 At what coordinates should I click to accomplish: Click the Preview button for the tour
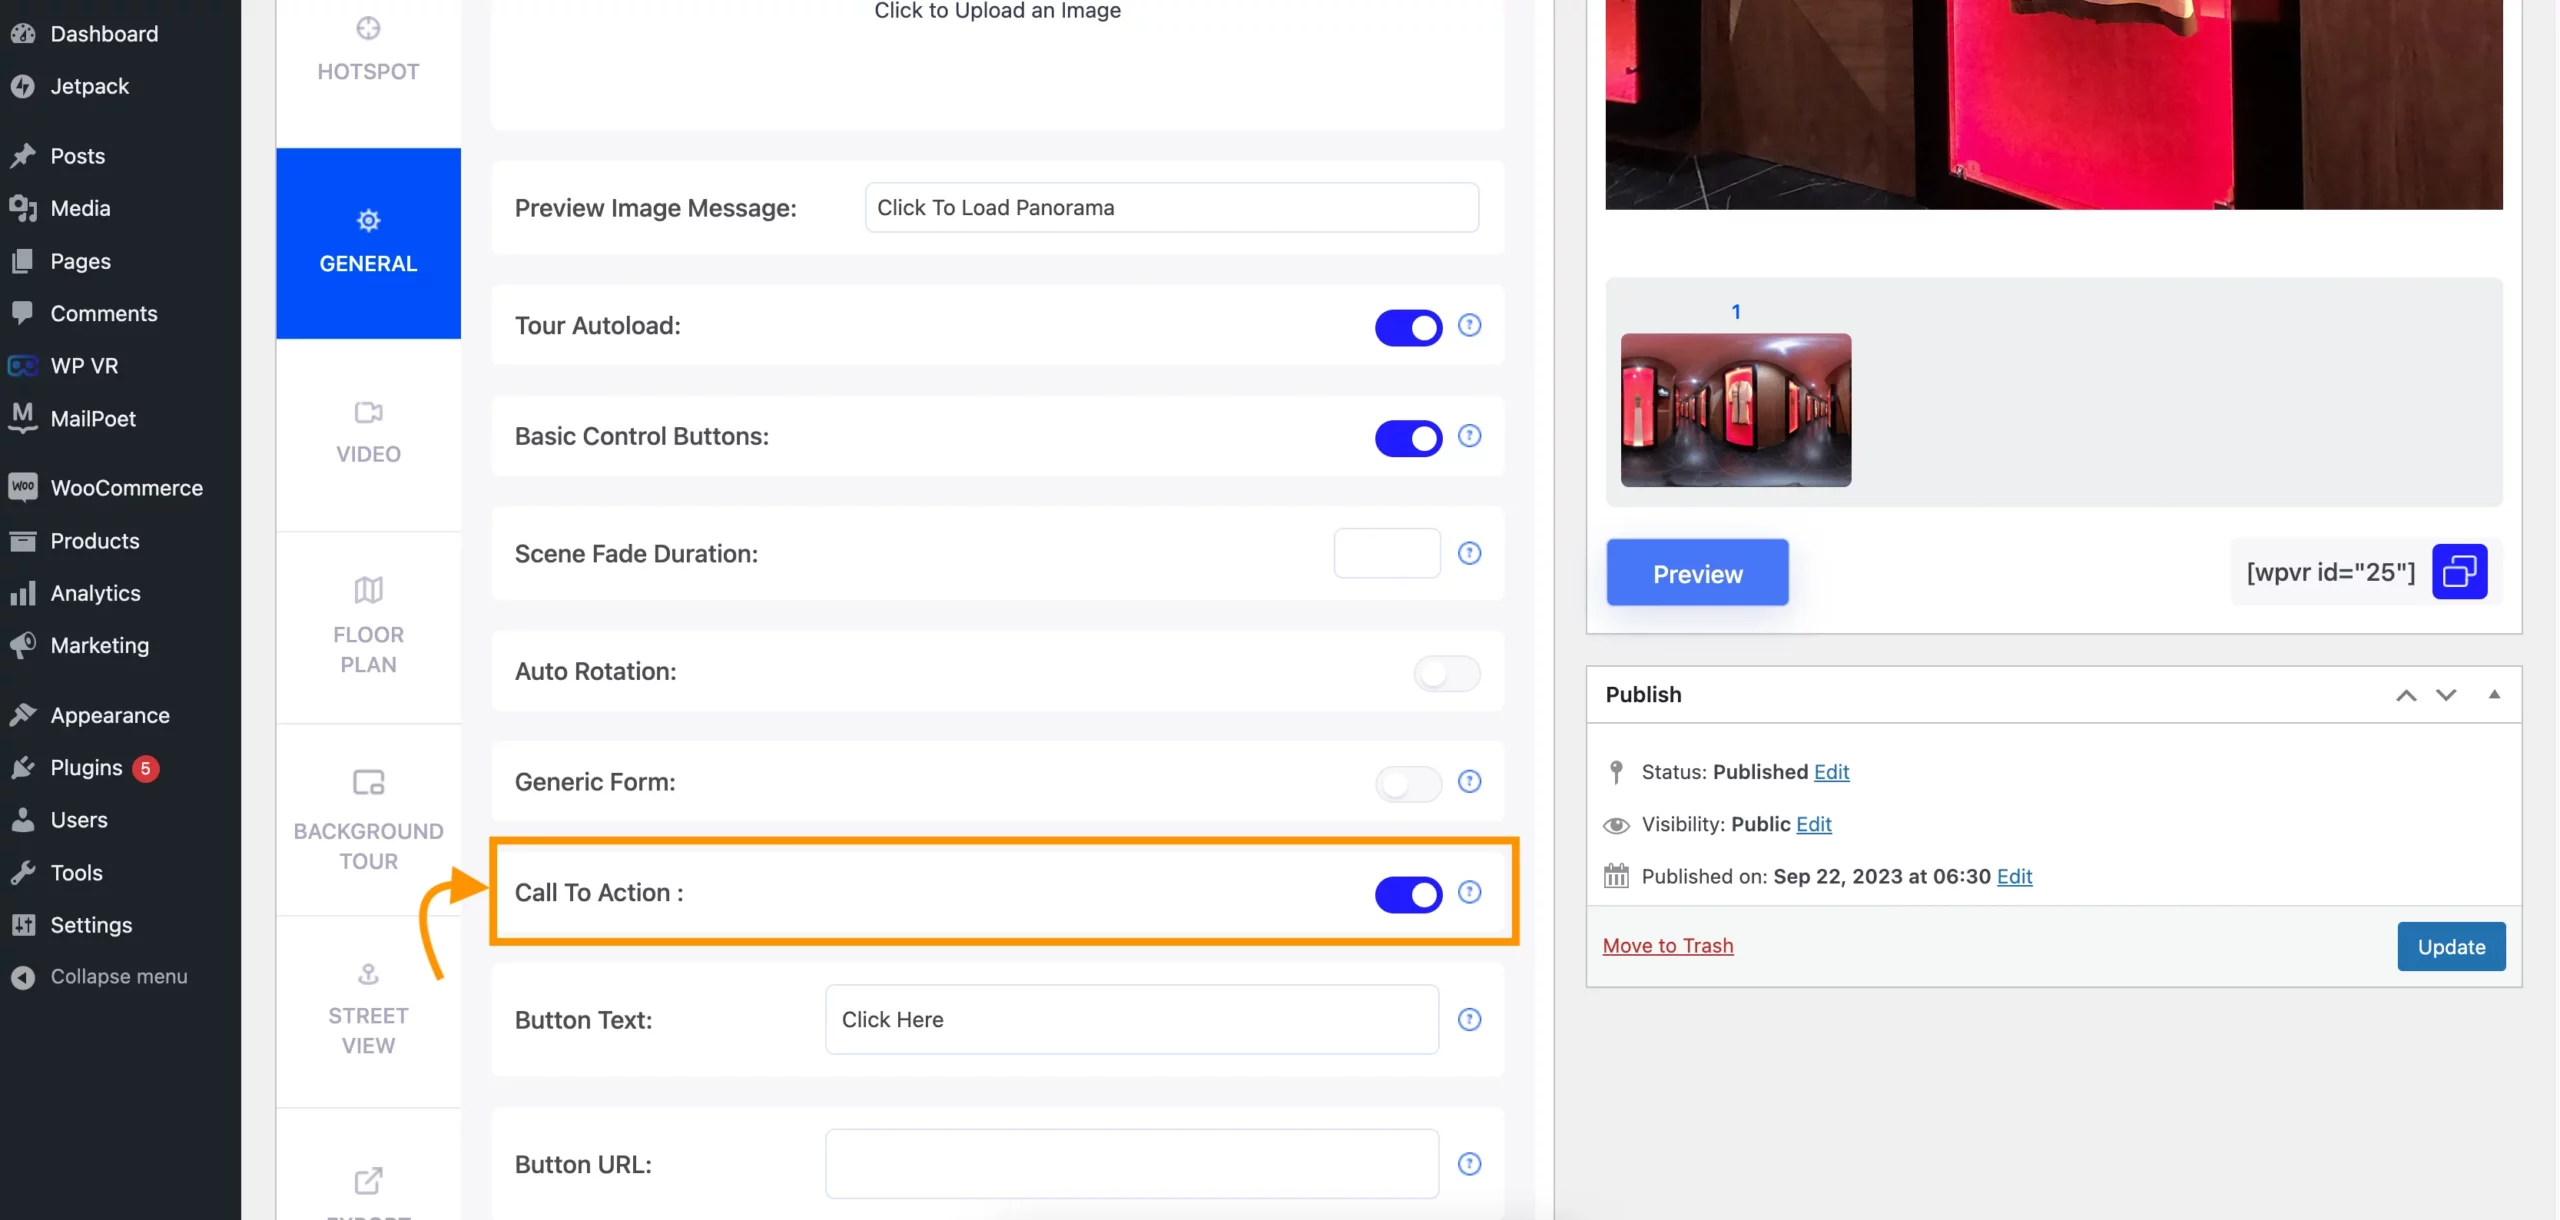(1696, 572)
